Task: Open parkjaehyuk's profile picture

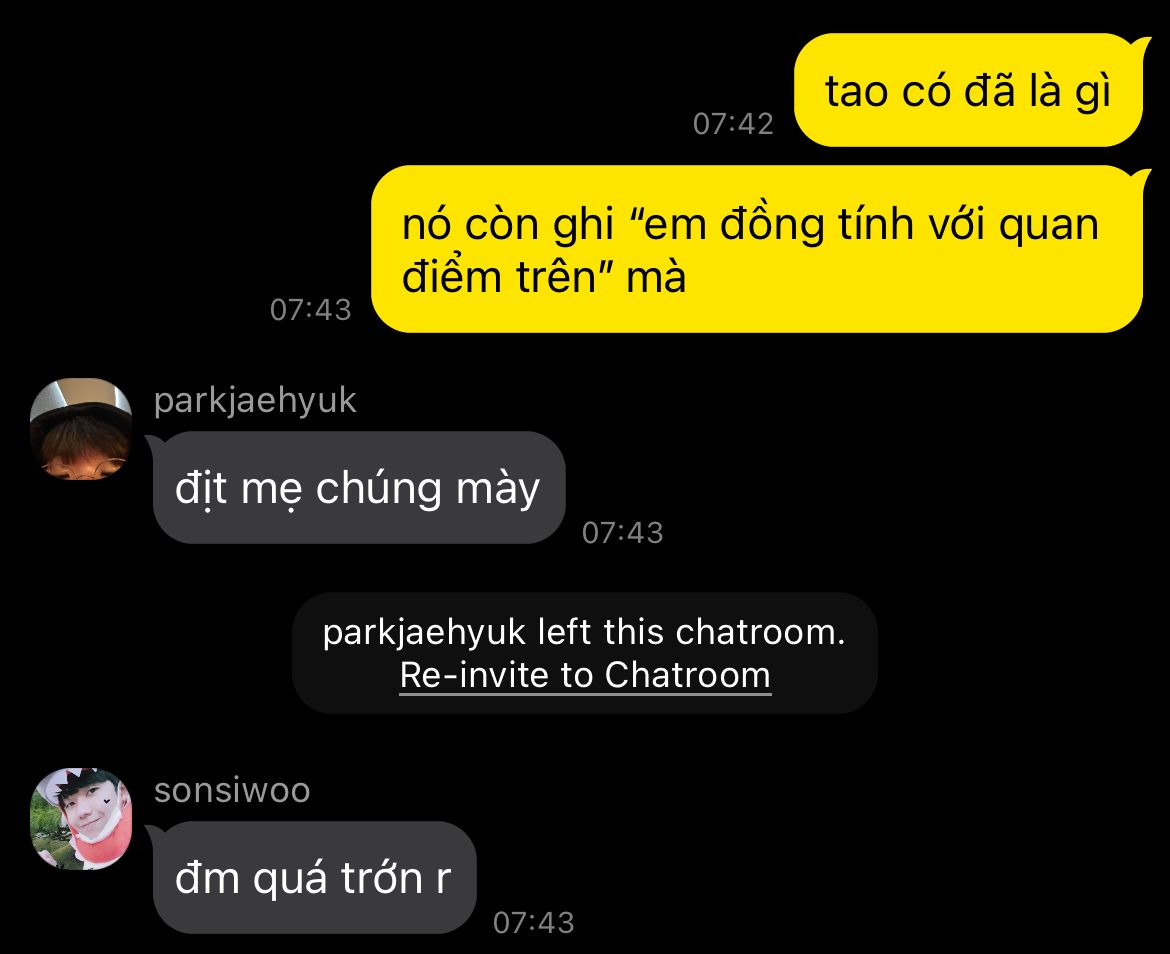Action: [x=81, y=429]
